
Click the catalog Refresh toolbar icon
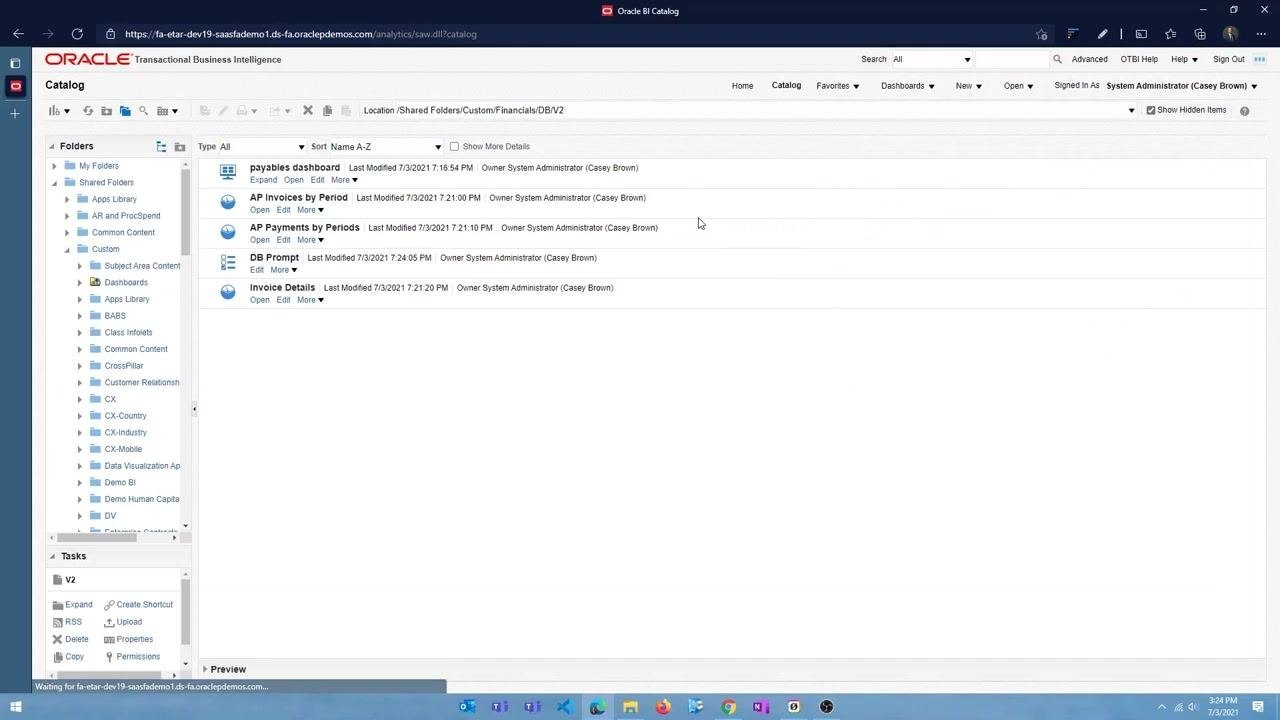click(88, 111)
